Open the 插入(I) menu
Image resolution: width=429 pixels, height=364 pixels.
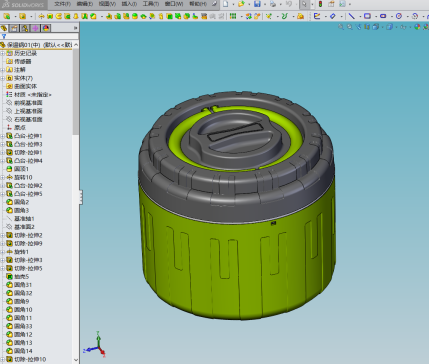click(129, 4)
